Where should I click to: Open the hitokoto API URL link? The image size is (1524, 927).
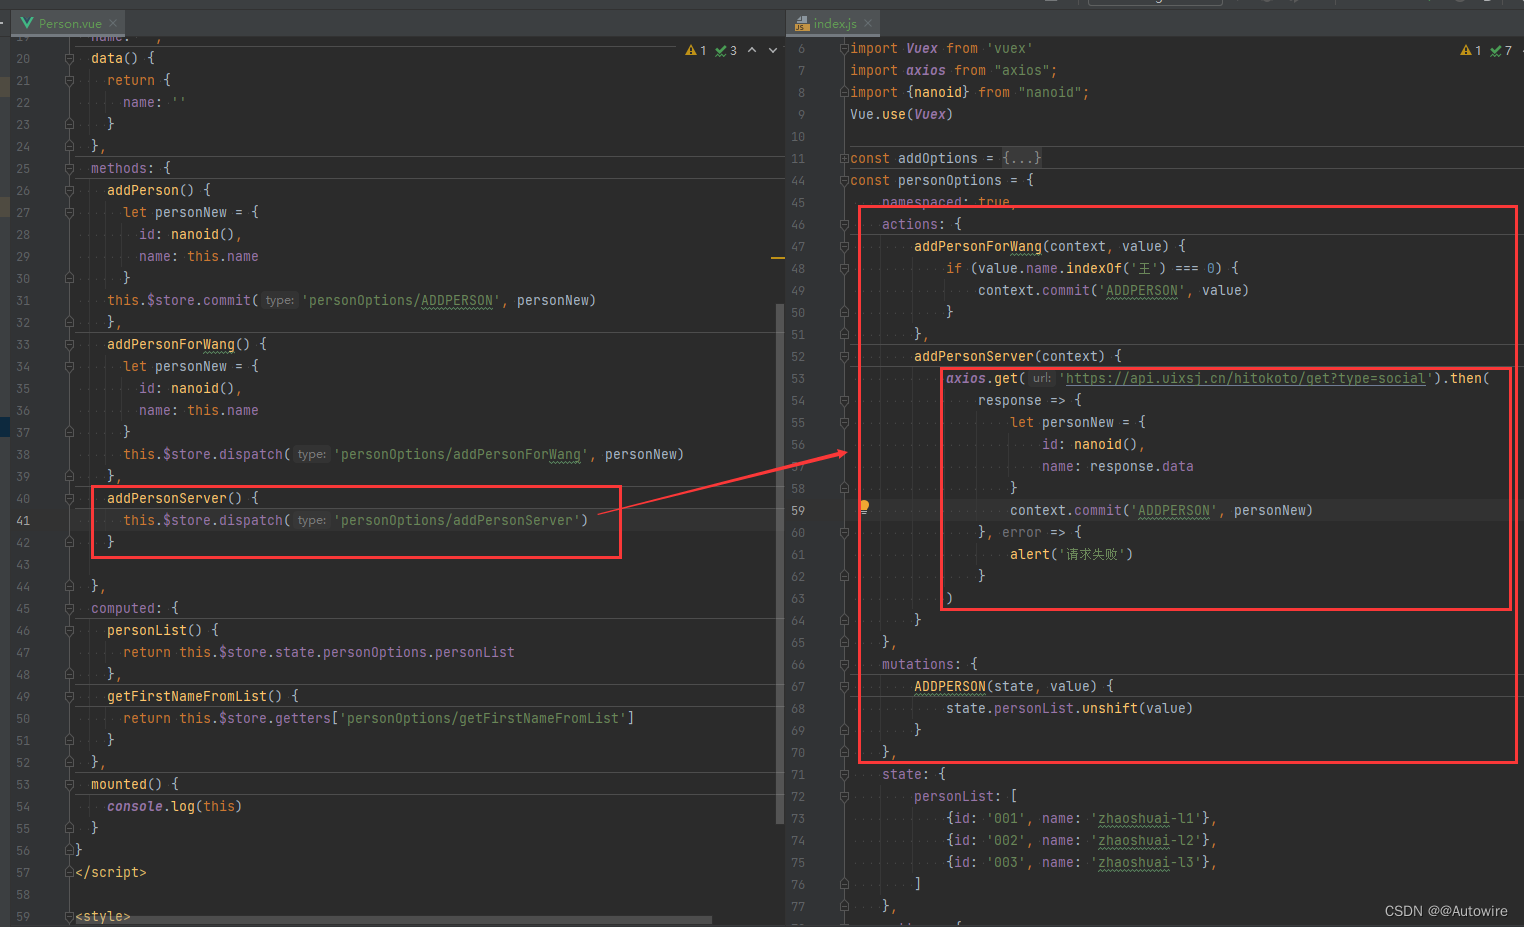tap(1245, 378)
